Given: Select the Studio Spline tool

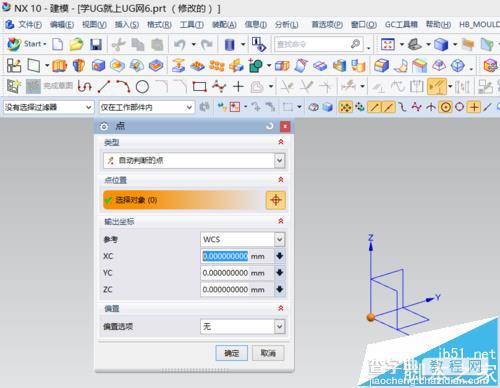Looking at the screenshot, I should [219, 87].
